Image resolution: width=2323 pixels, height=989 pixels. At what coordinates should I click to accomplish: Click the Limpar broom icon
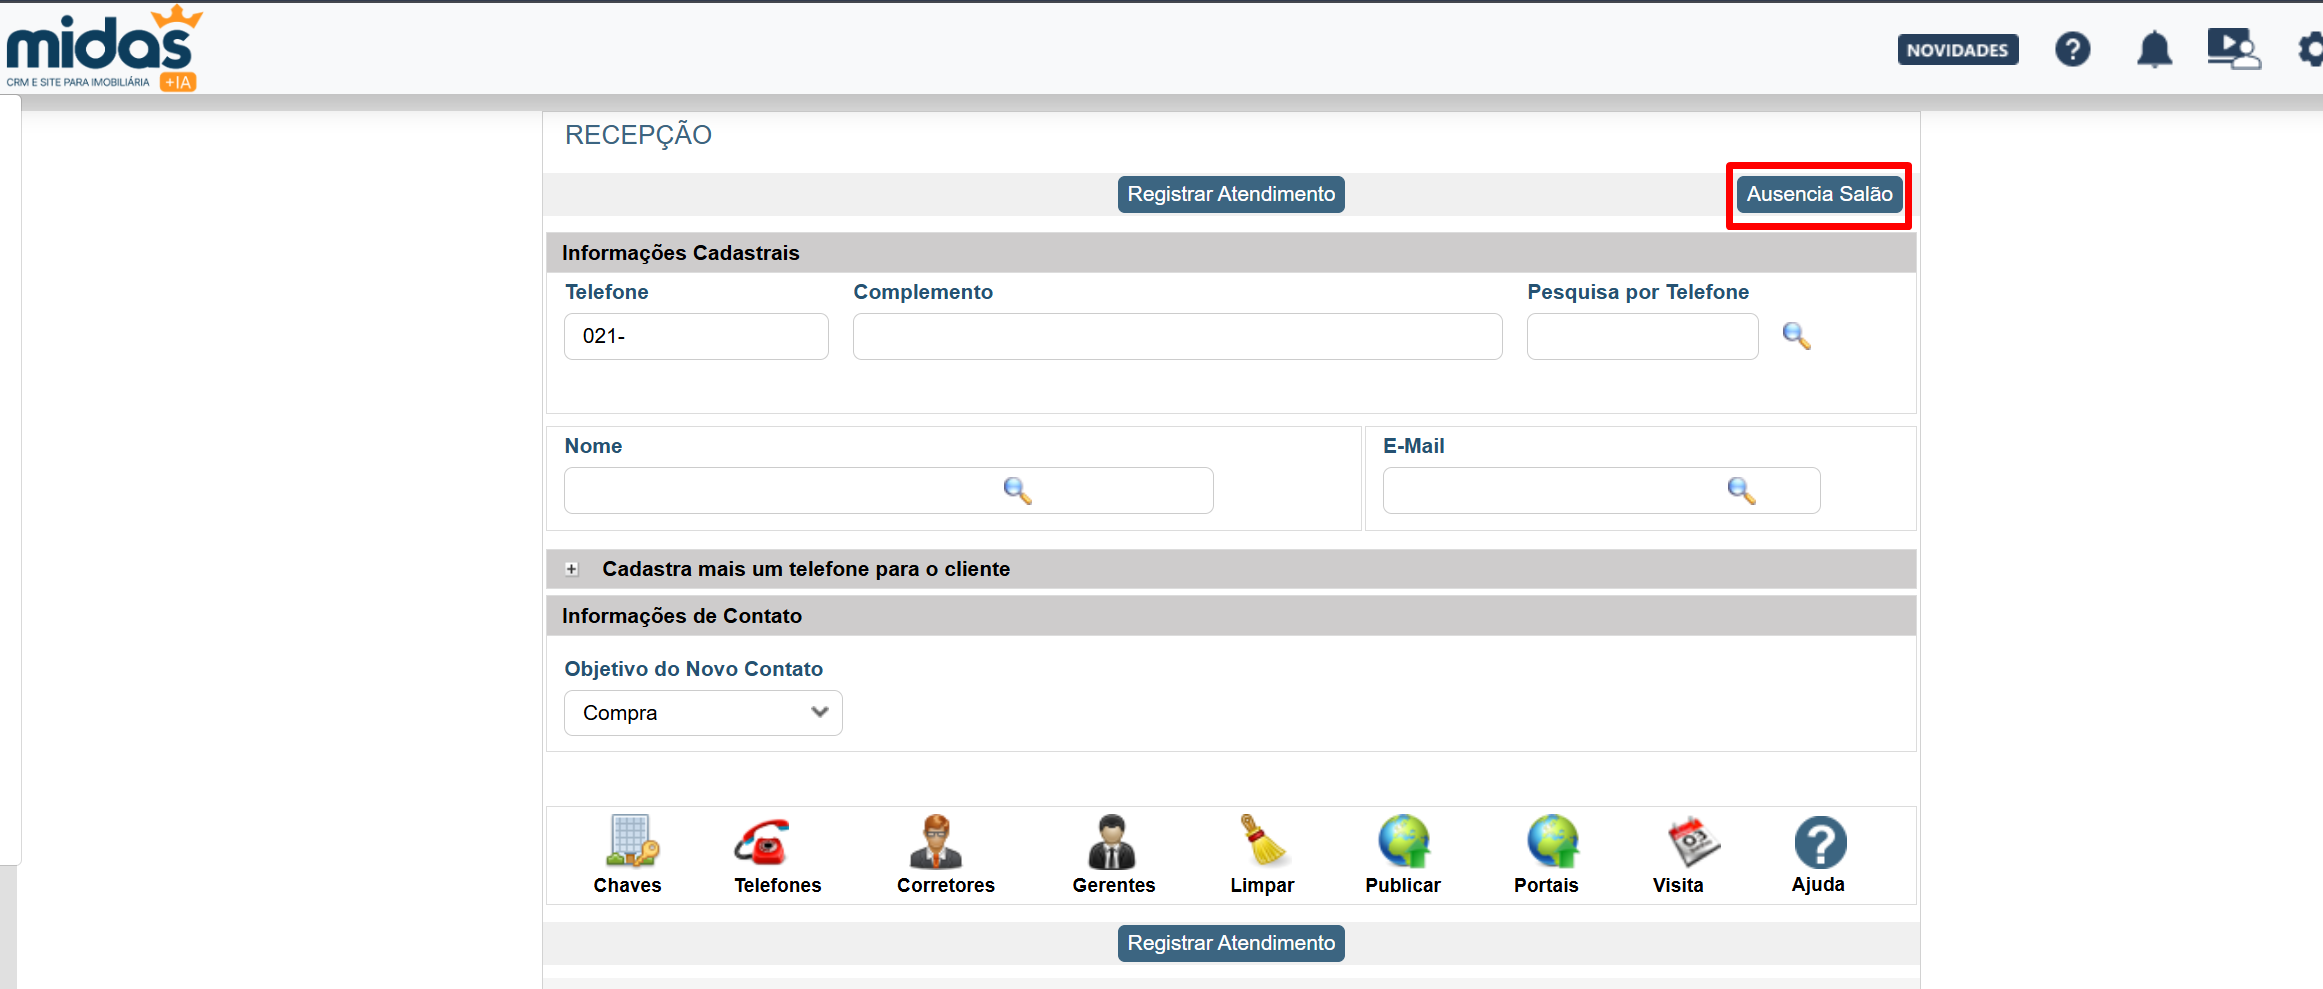pos(1263,842)
